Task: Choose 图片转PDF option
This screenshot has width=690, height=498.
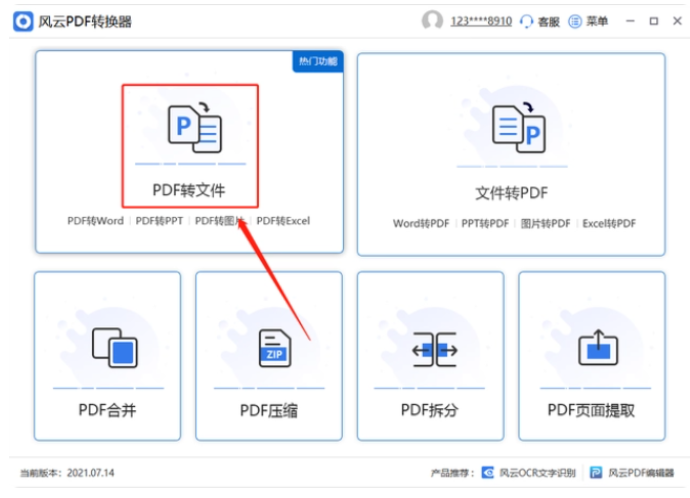Action: click(545, 223)
